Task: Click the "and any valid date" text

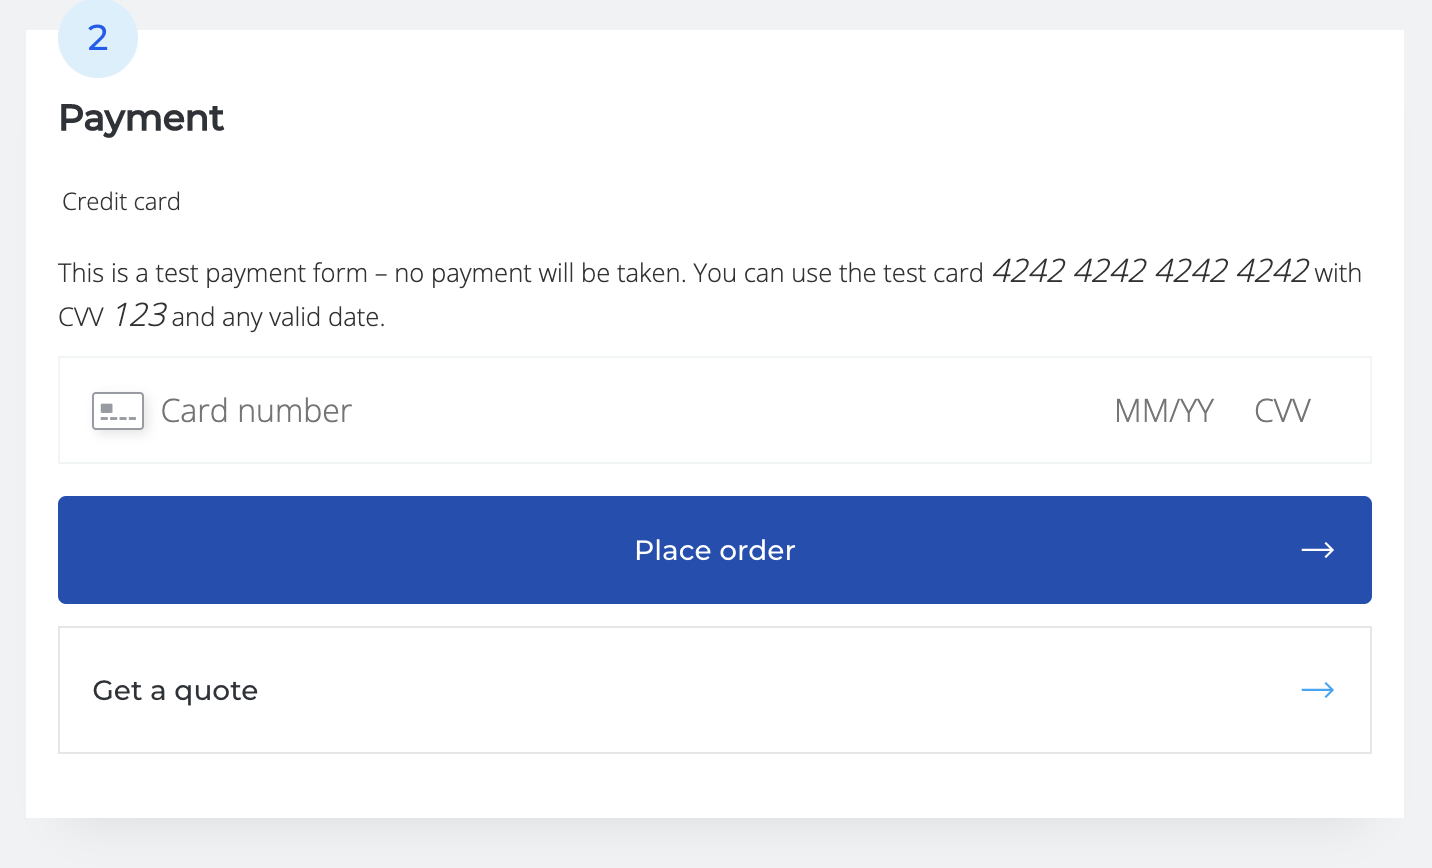Action: point(278,317)
